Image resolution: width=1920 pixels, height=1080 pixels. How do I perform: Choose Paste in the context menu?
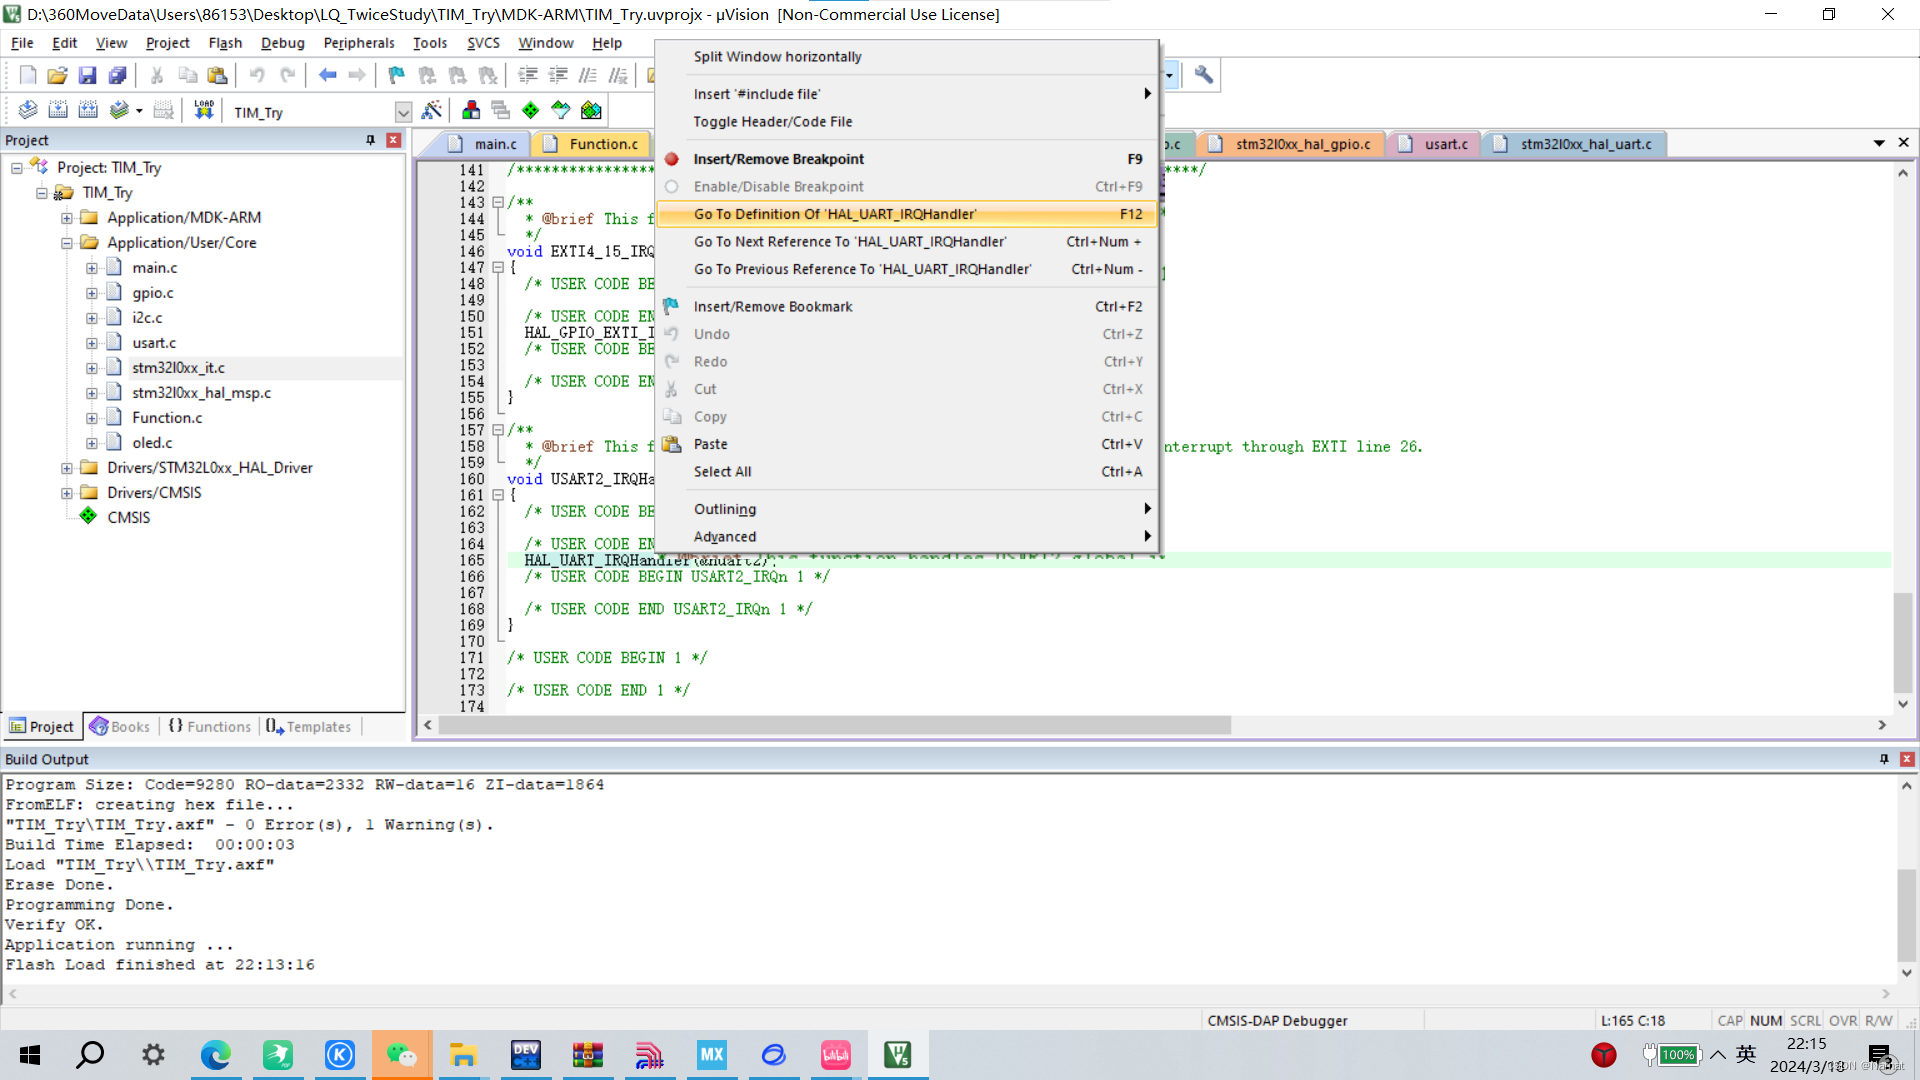click(x=907, y=444)
